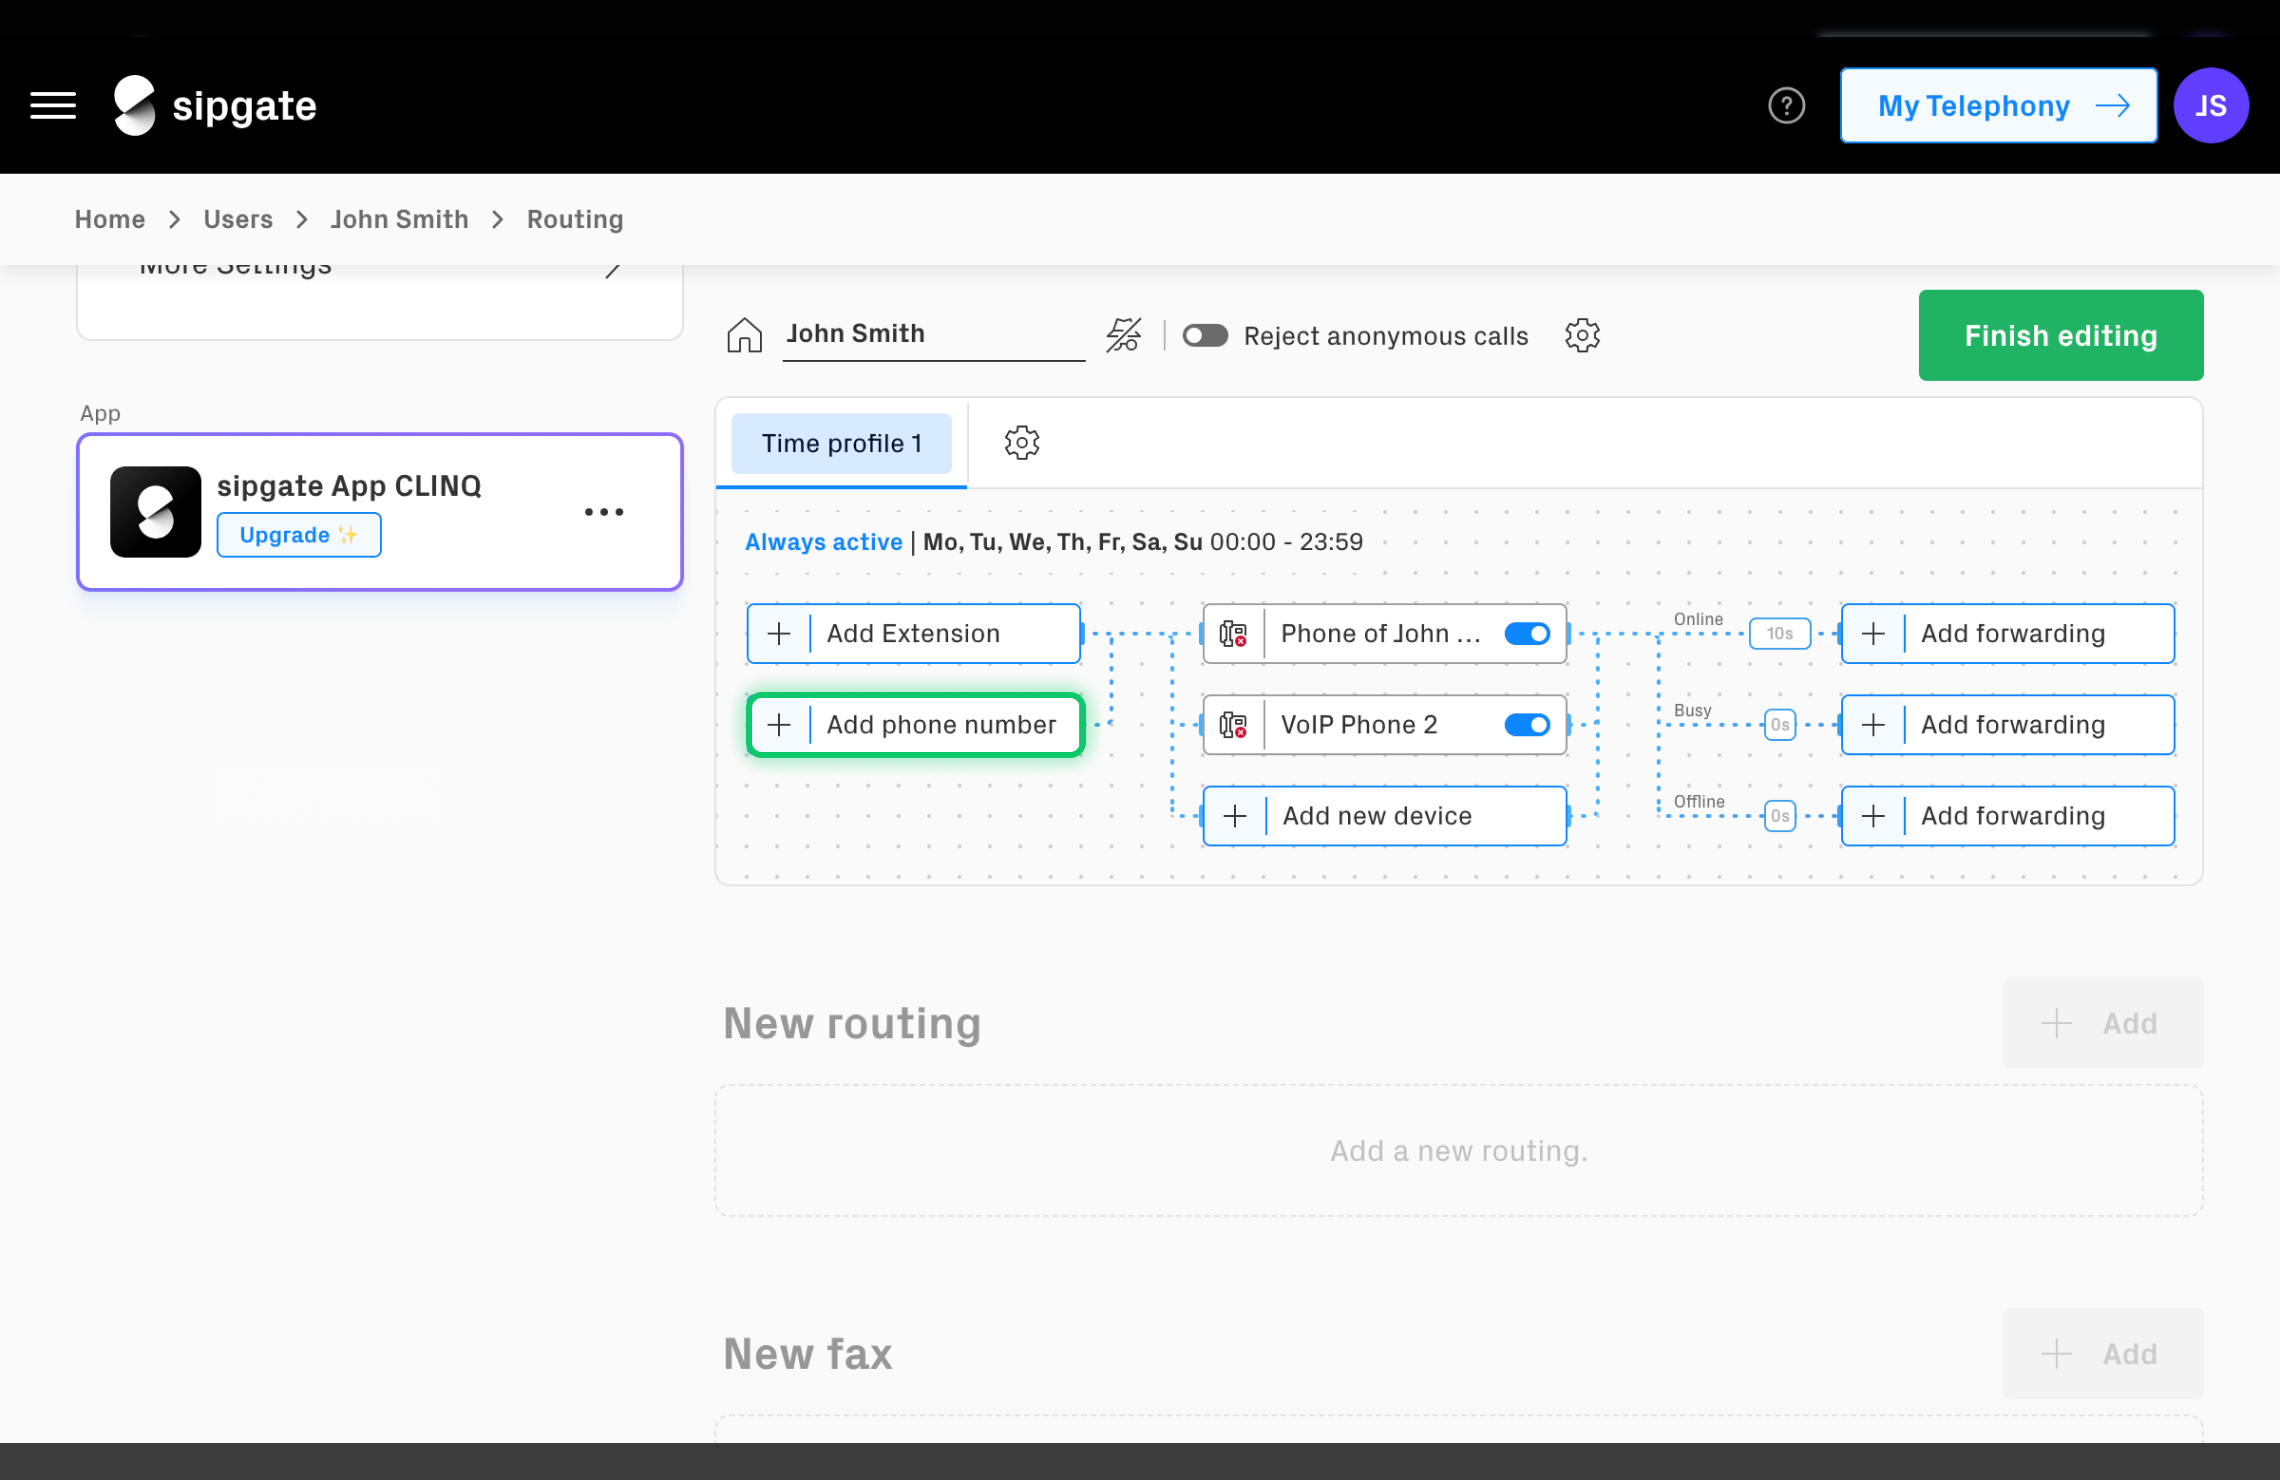Click the VoIP Phone 2 label
The height and width of the screenshot is (1480, 2280).
tap(1358, 724)
